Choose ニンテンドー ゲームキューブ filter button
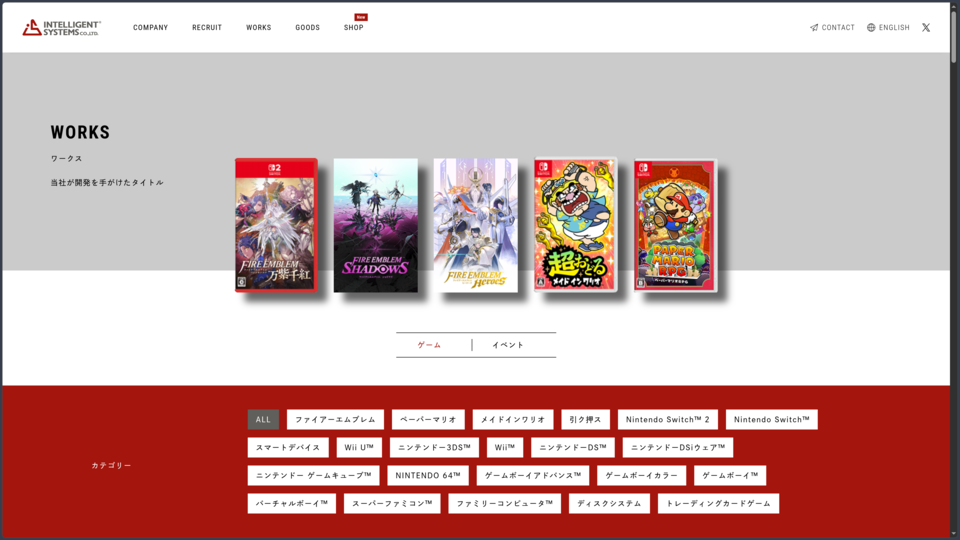Screen dimensions: 960x540 coord(313,476)
